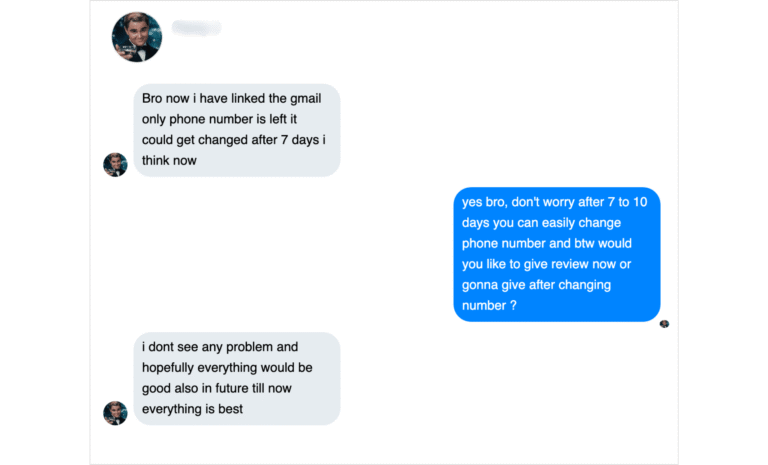The height and width of the screenshot is (465, 768).
Task: Click the blurred contact name beside avatar
Action: pyautogui.click(x=196, y=28)
